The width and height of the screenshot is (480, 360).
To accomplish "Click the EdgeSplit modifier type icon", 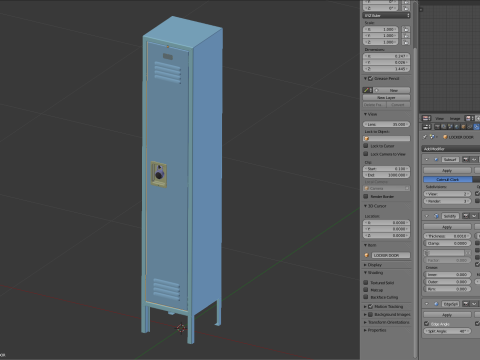I will click(436, 304).
